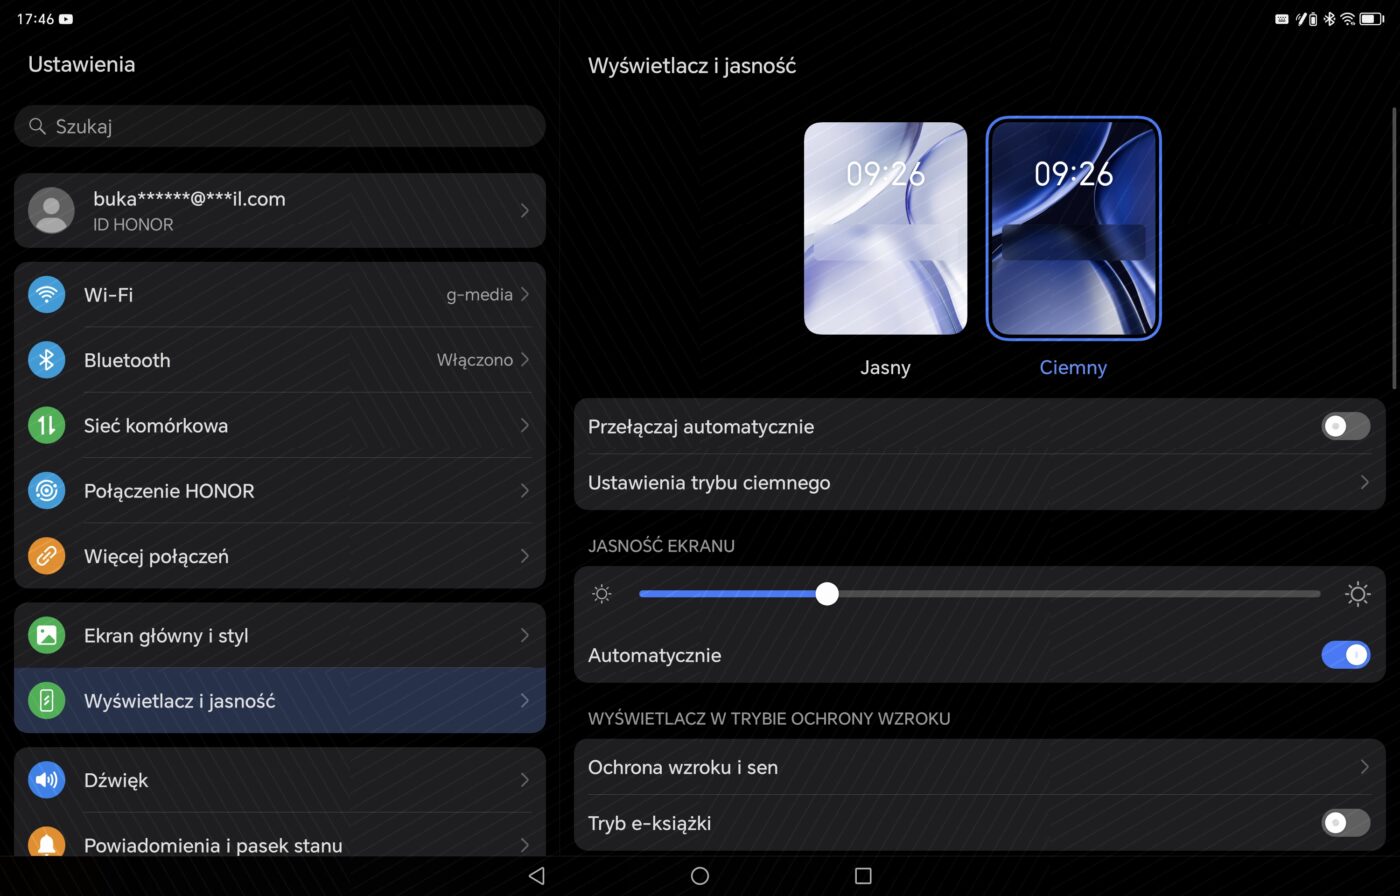The height and width of the screenshot is (896, 1400).
Task: Tap the Bluetooth icon in sidebar
Action: tap(46, 360)
